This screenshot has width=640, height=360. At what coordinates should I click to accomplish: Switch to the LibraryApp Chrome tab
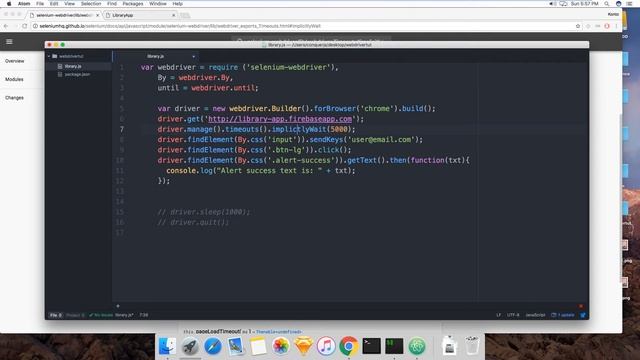(x=139, y=15)
